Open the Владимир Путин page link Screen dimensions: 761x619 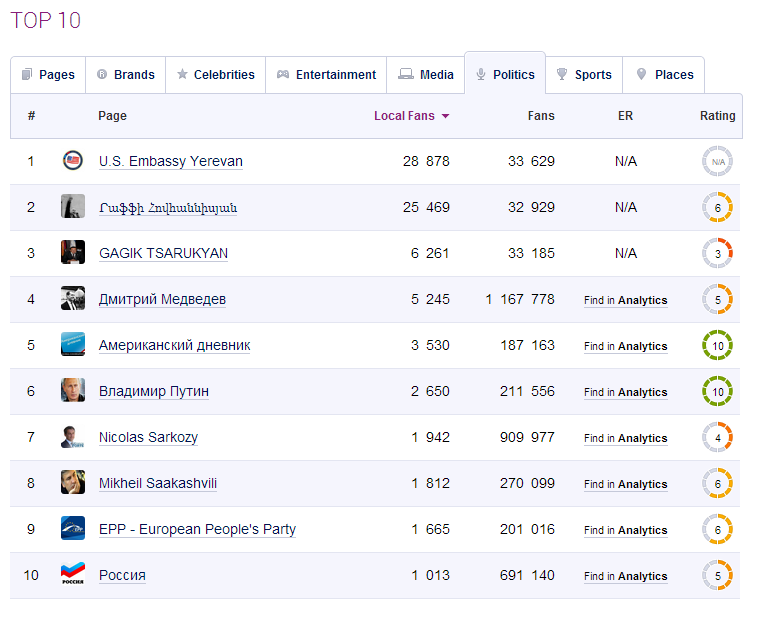pos(154,391)
